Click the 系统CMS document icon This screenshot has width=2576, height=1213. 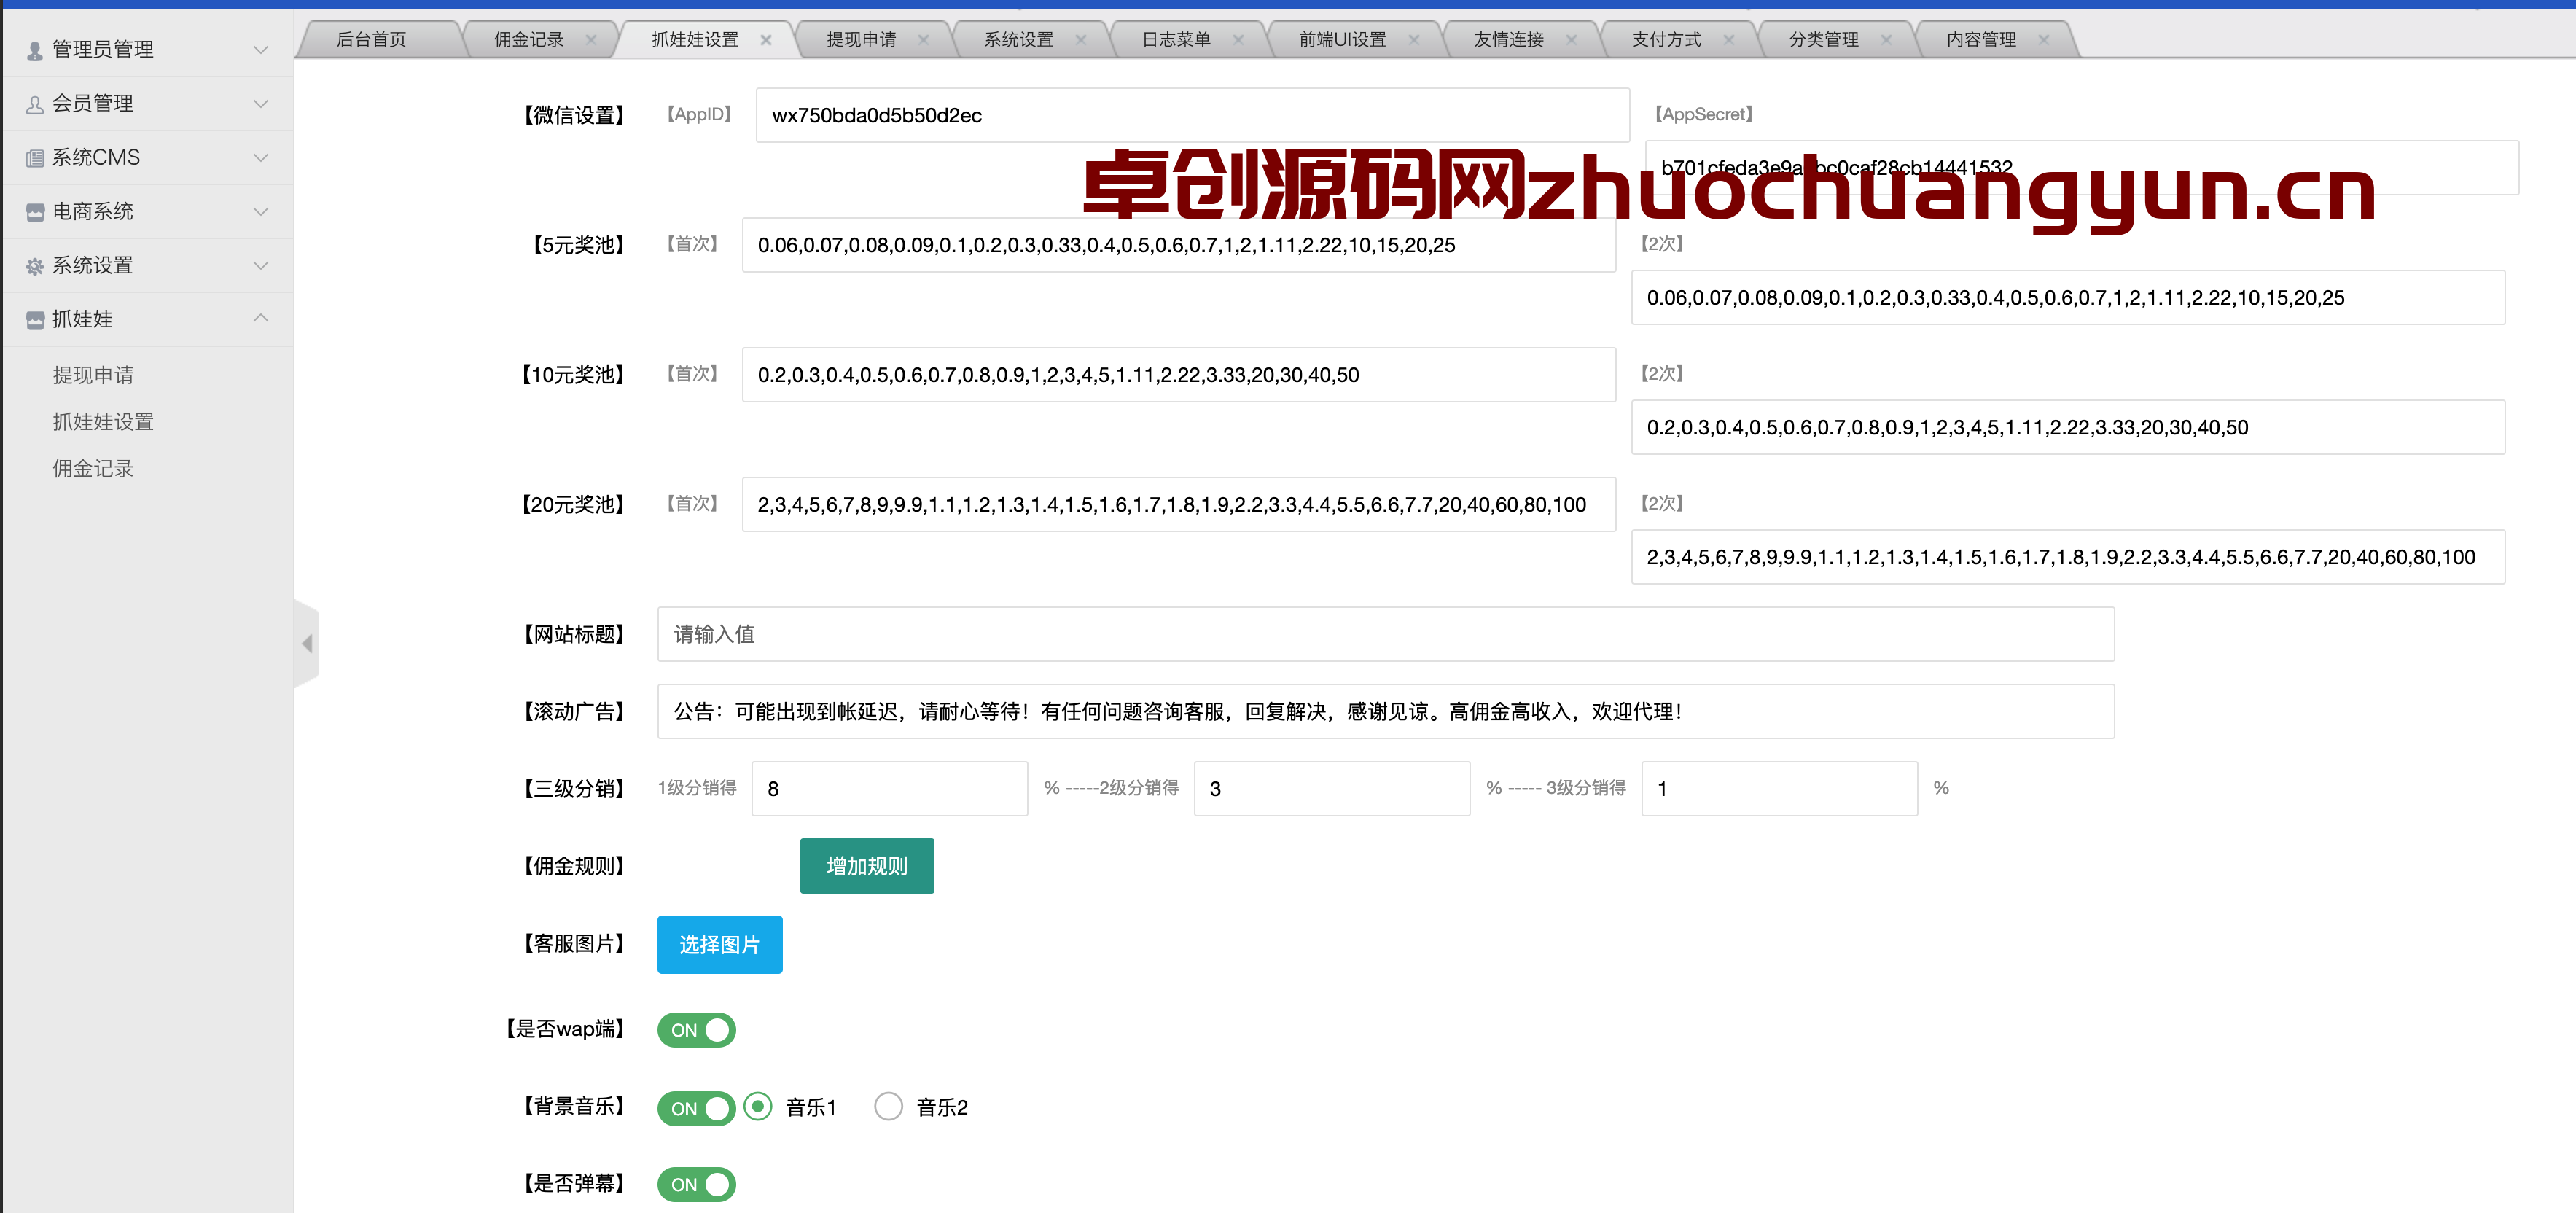(35, 158)
